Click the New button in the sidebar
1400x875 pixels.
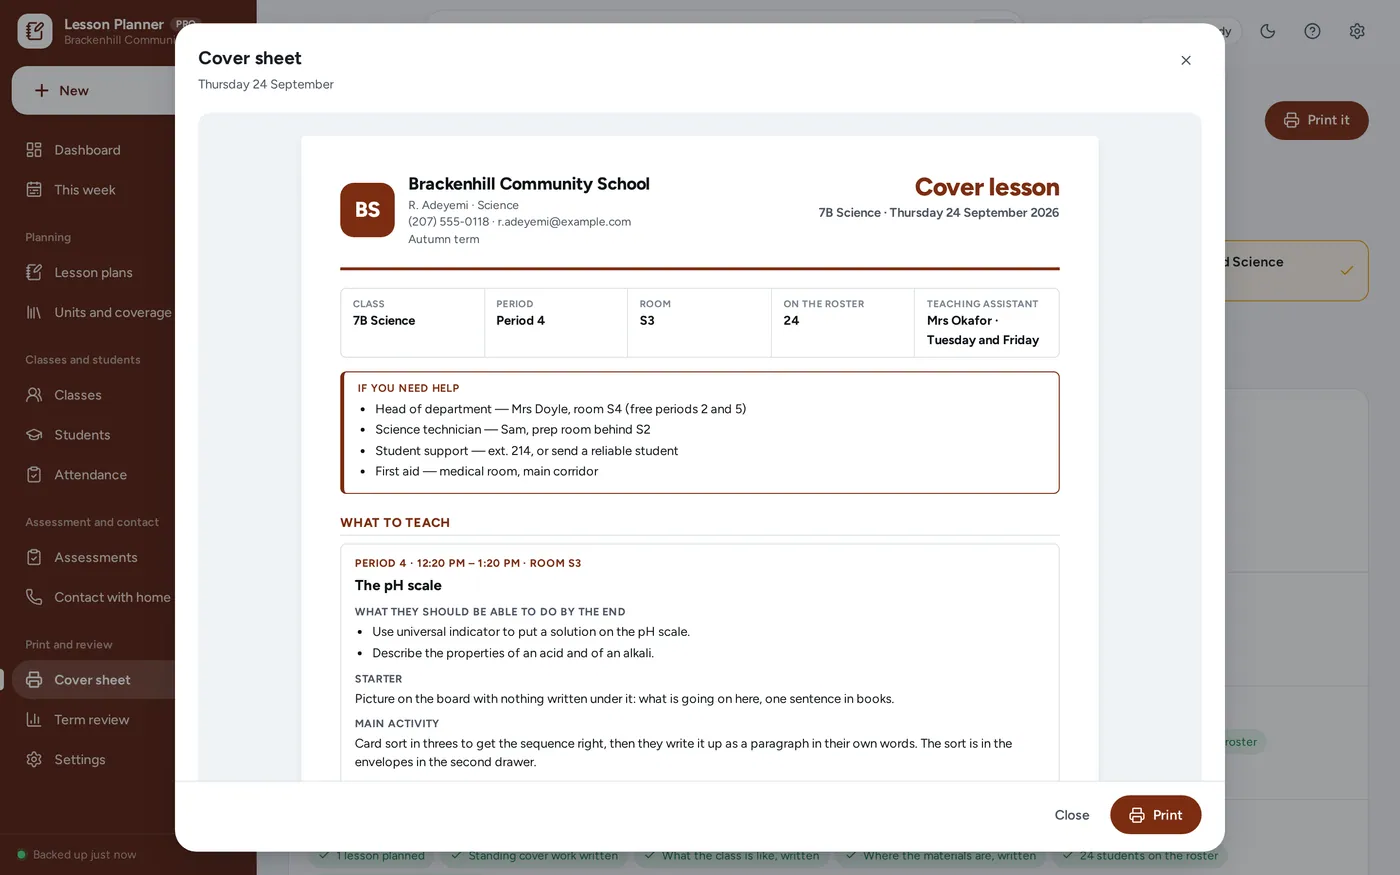point(94,90)
